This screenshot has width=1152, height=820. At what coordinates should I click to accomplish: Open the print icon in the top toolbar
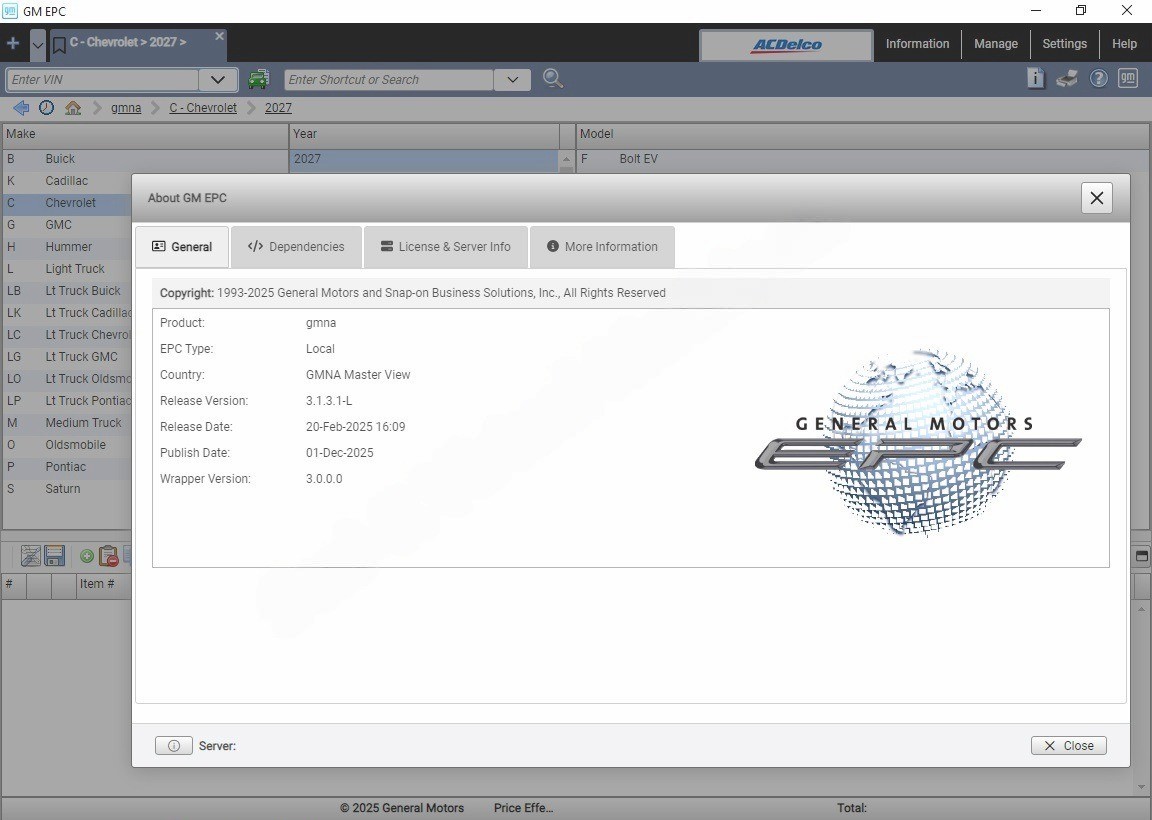tap(1066, 77)
